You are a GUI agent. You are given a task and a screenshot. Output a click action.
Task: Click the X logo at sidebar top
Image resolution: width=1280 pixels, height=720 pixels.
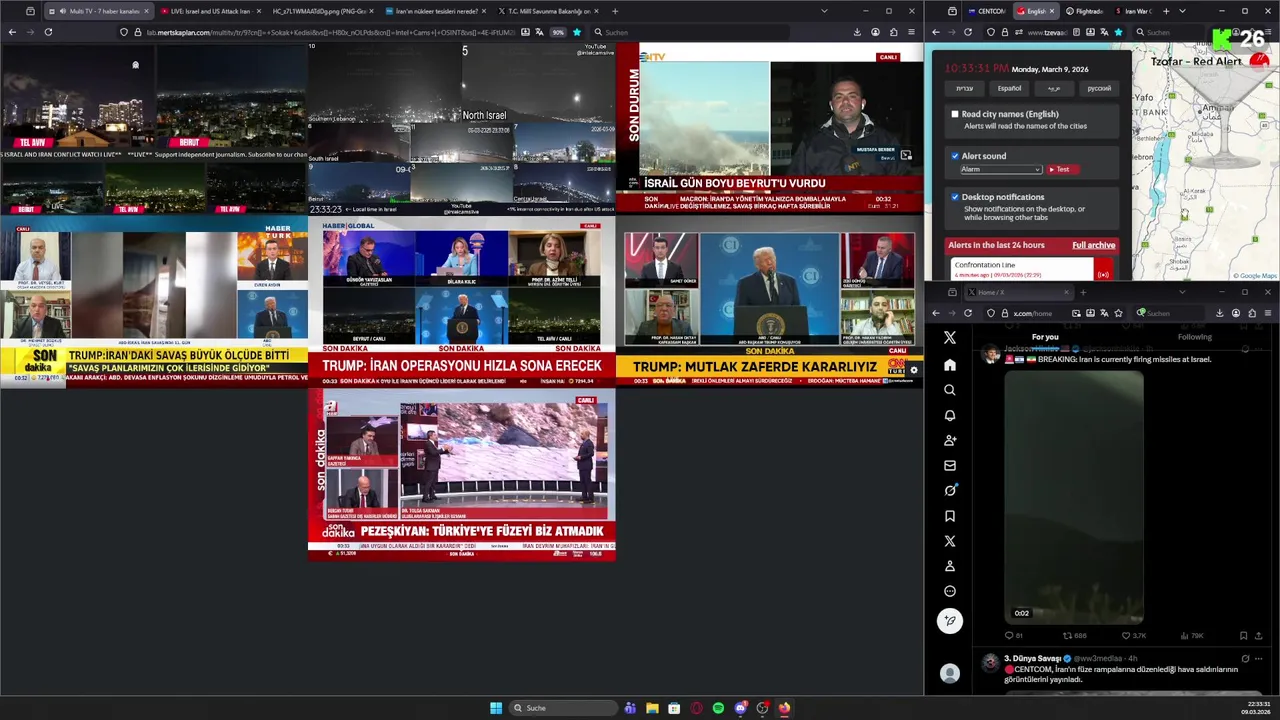pos(950,338)
